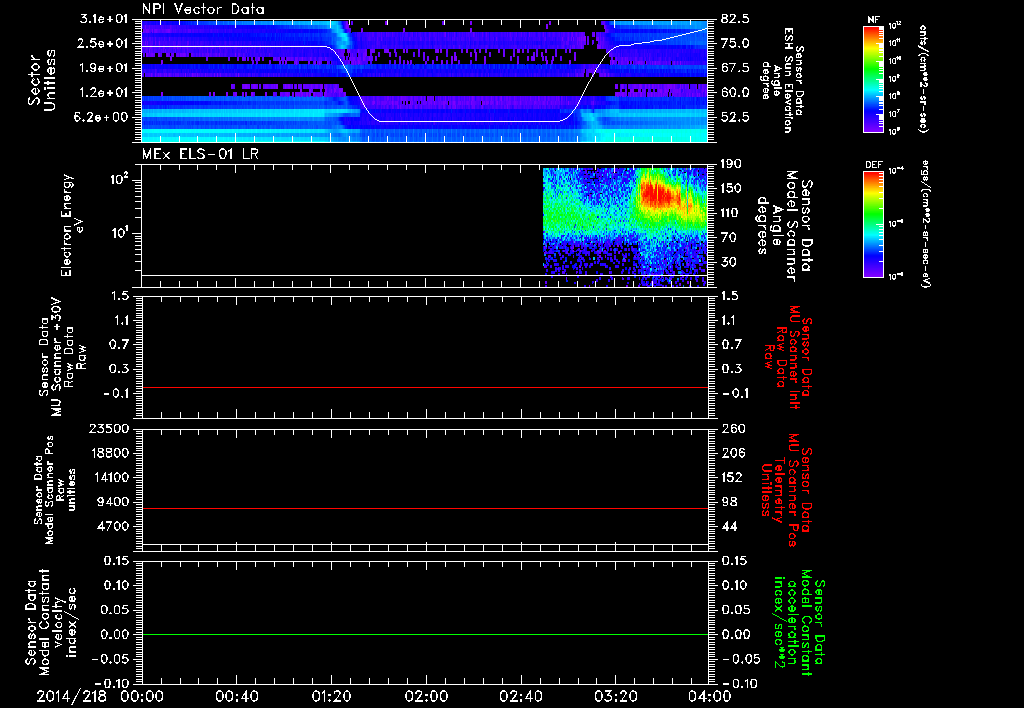This screenshot has width=1024, height=708.
Task: Click the 'NF' label above color bar
Action: coord(872,20)
